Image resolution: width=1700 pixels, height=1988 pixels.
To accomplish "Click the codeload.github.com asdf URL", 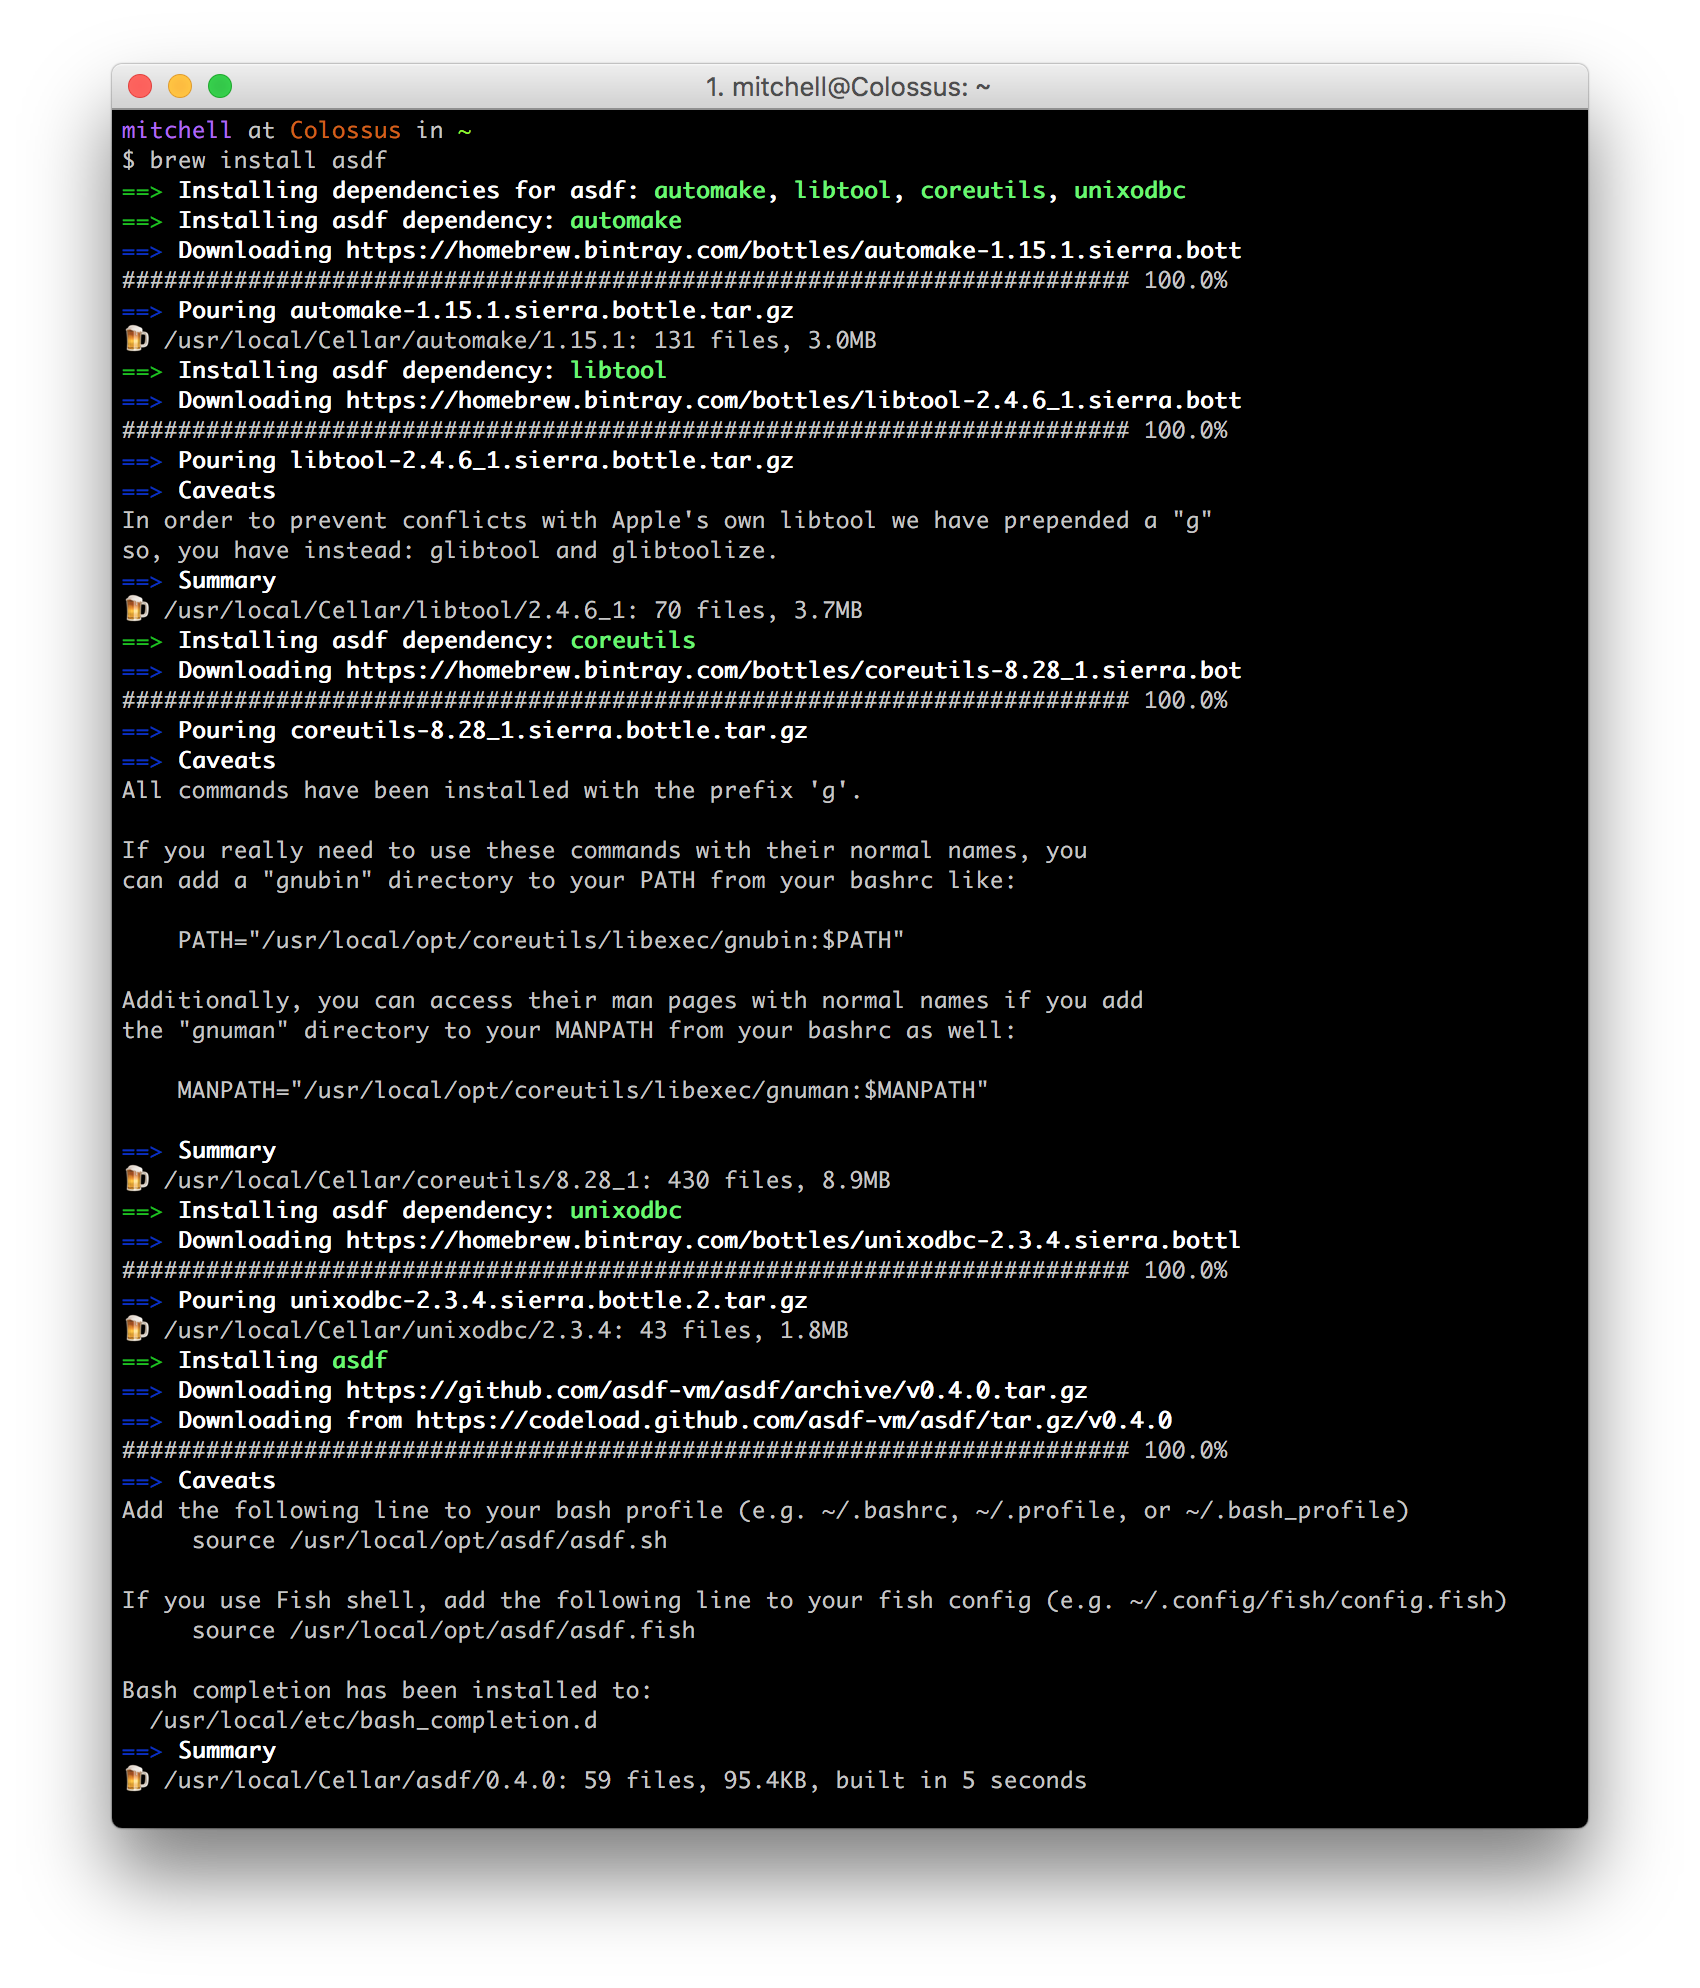I will pyautogui.click(x=794, y=1420).
